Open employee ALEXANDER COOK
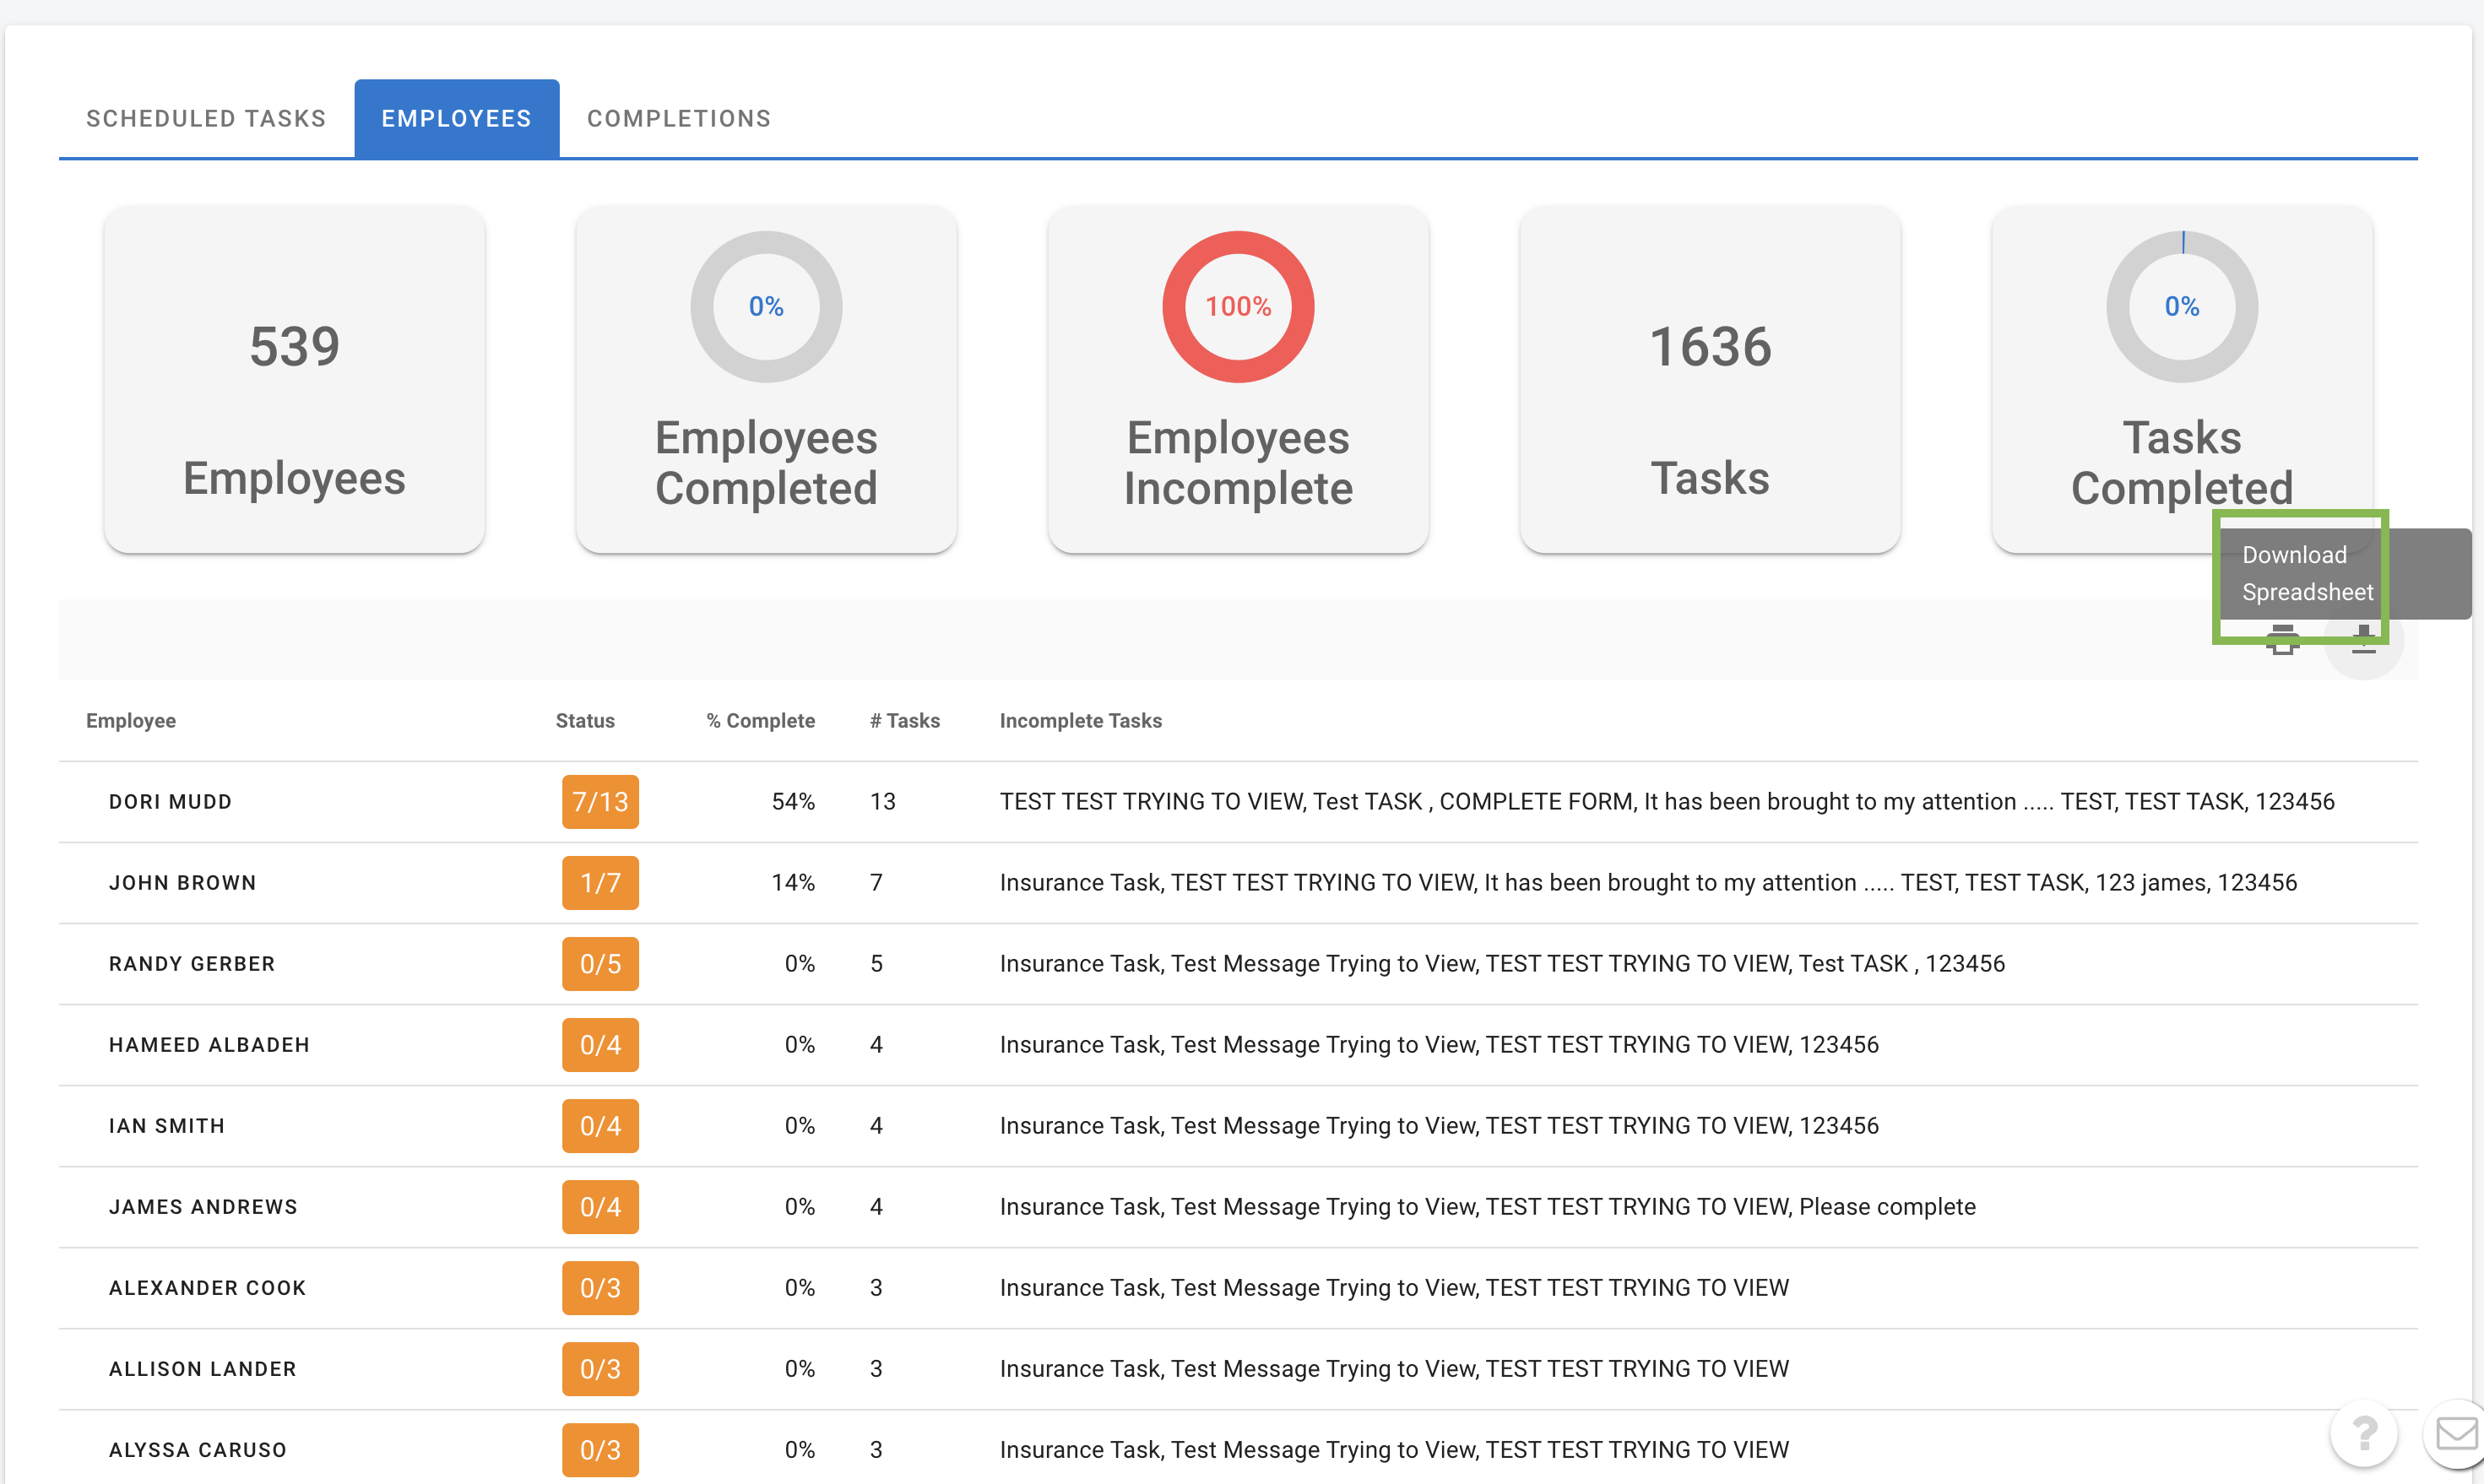 coord(207,1288)
